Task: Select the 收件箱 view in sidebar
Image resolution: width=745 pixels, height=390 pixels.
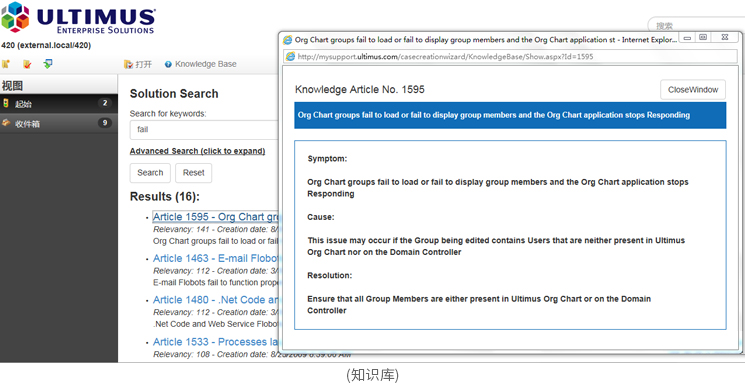Action: 59,124
